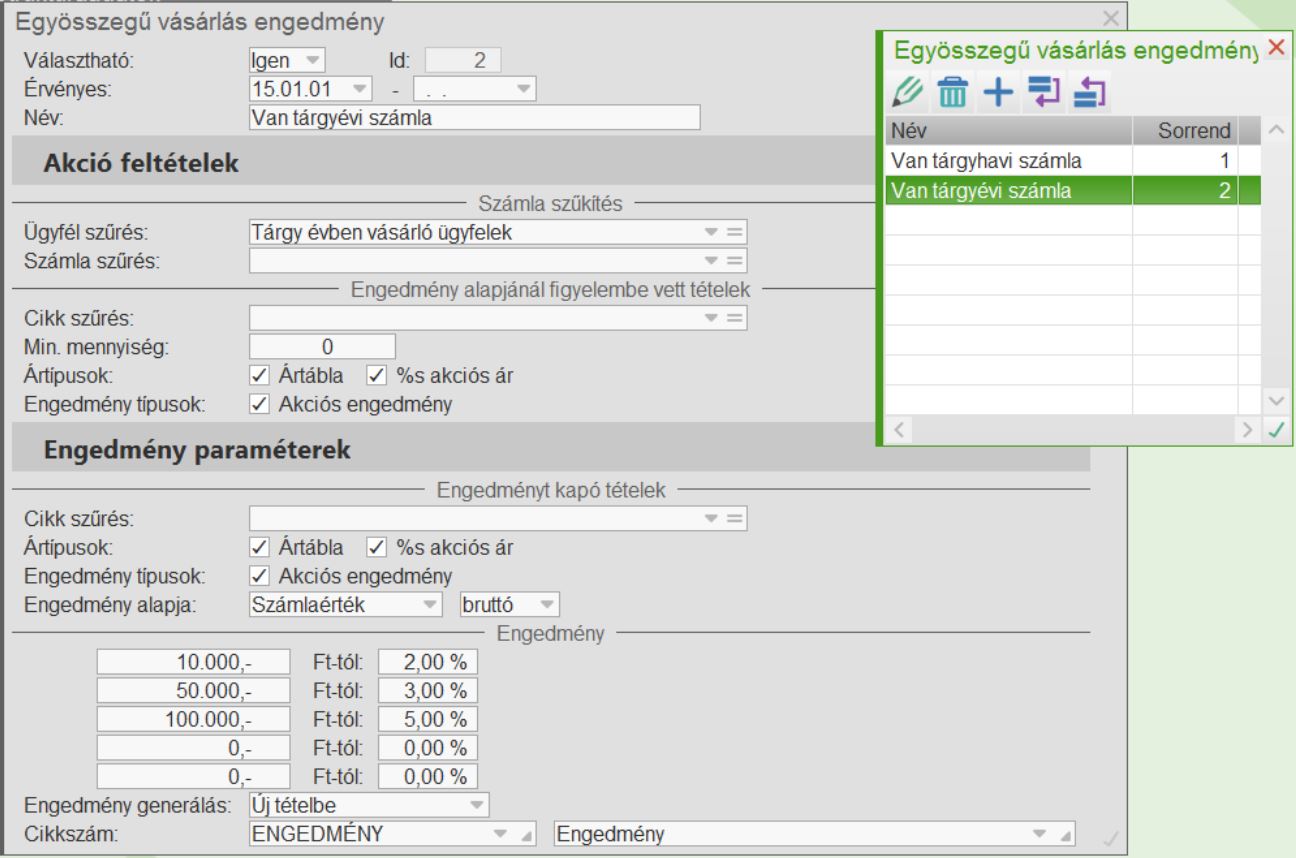The width and height of the screenshot is (1296, 858).
Task: Expand Cikk szűrés dropdown under Engedmény paraméterek
Action: coord(711,518)
